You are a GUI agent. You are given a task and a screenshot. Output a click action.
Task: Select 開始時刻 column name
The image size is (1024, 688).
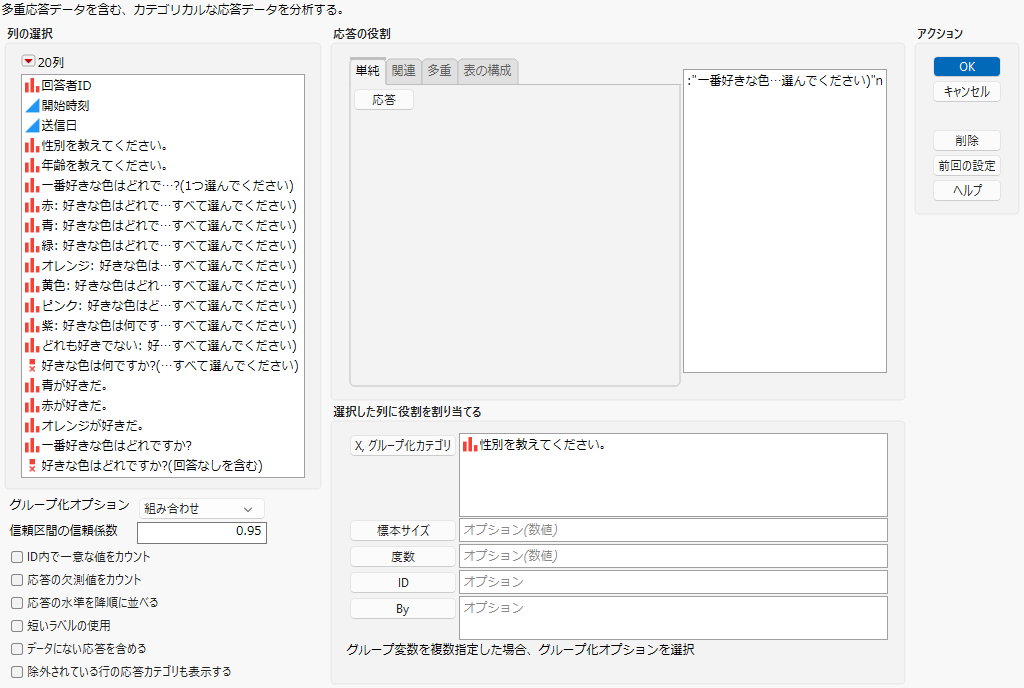(65, 105)
